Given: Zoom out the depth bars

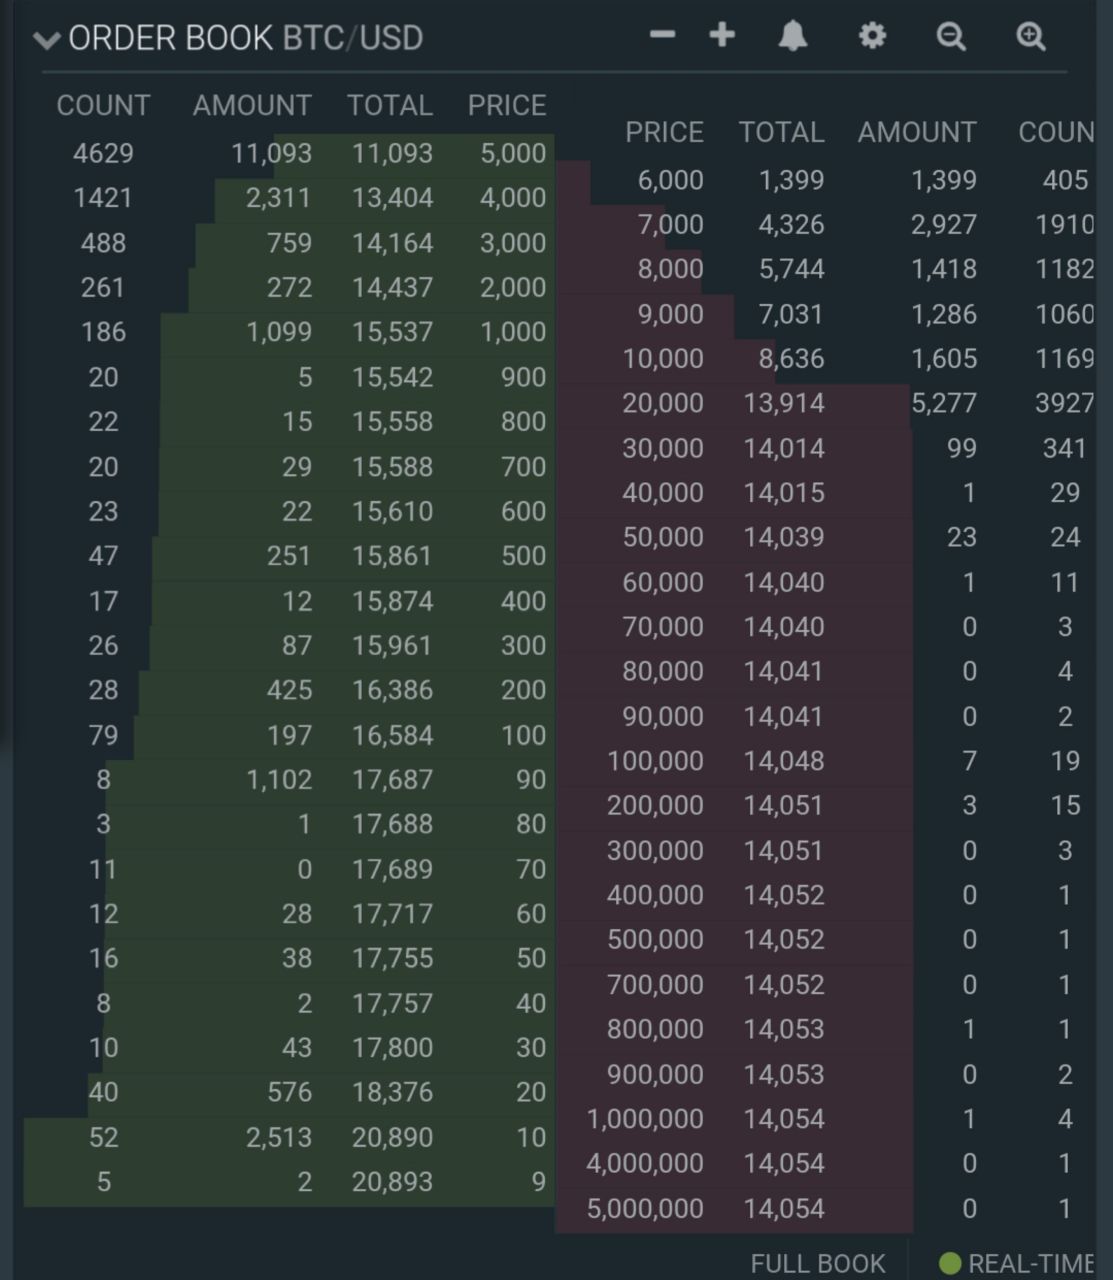Looking at the screenshot, I should point(951,37).
